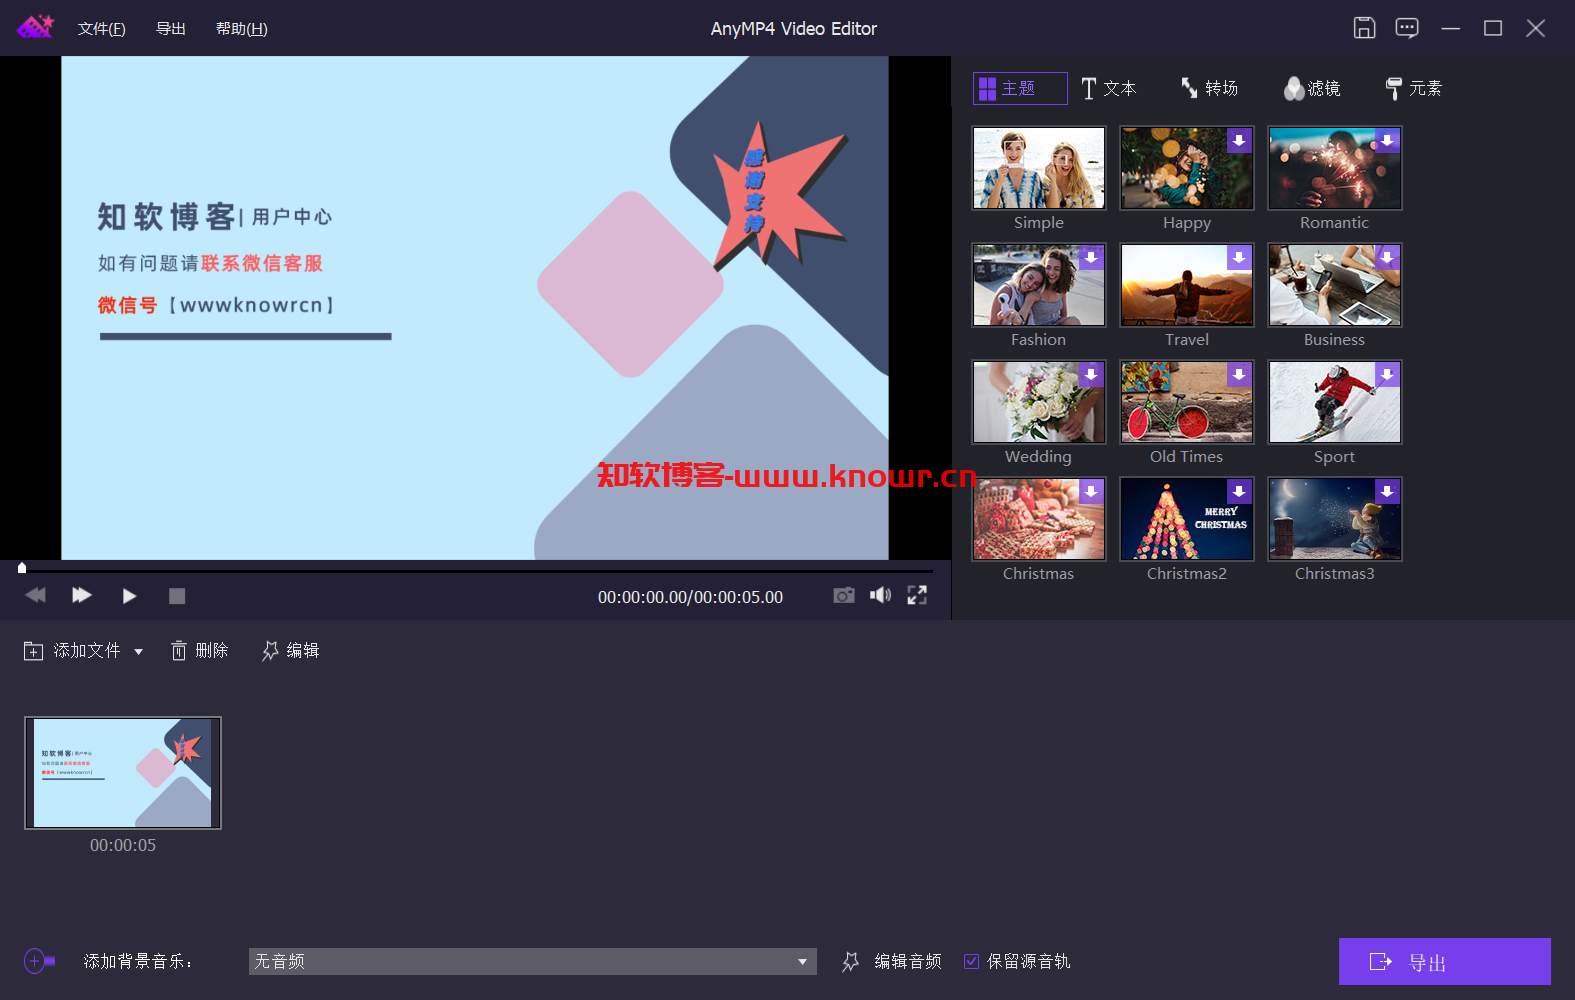Click the AnyMP4 app logo icon

point(35,27)
